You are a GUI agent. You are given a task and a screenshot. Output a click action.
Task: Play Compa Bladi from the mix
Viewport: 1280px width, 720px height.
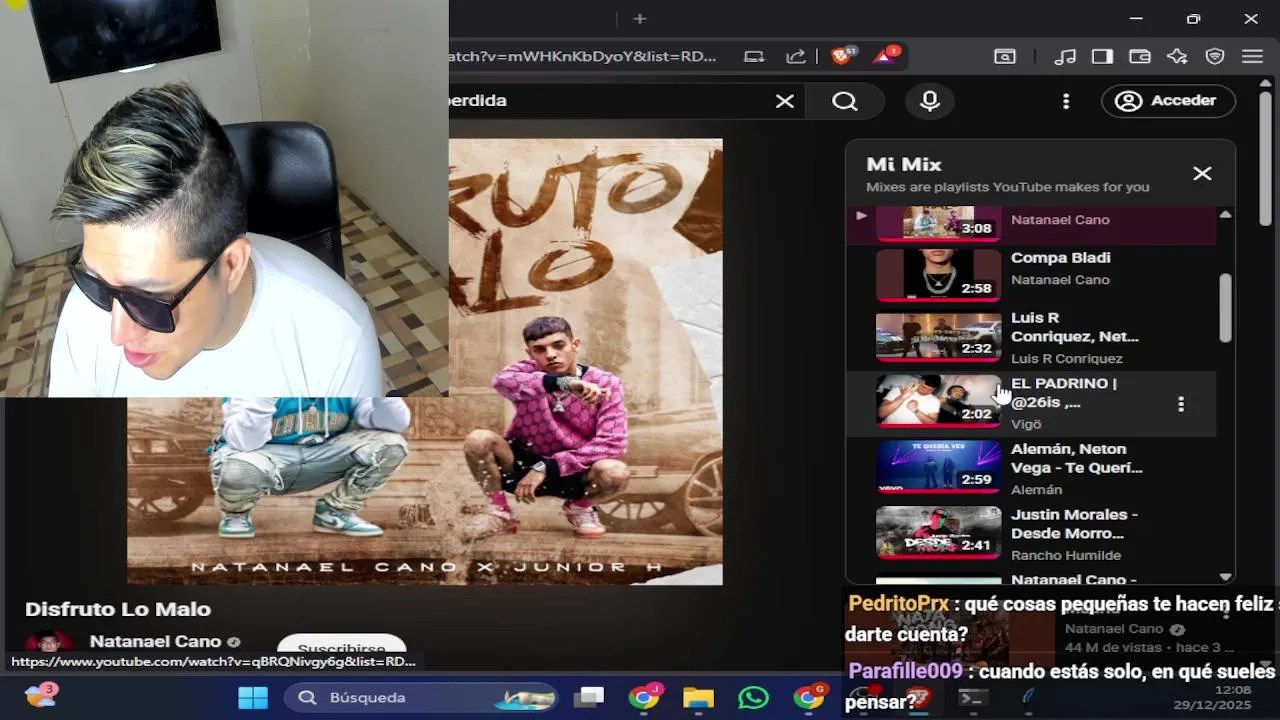[1060, 258]
